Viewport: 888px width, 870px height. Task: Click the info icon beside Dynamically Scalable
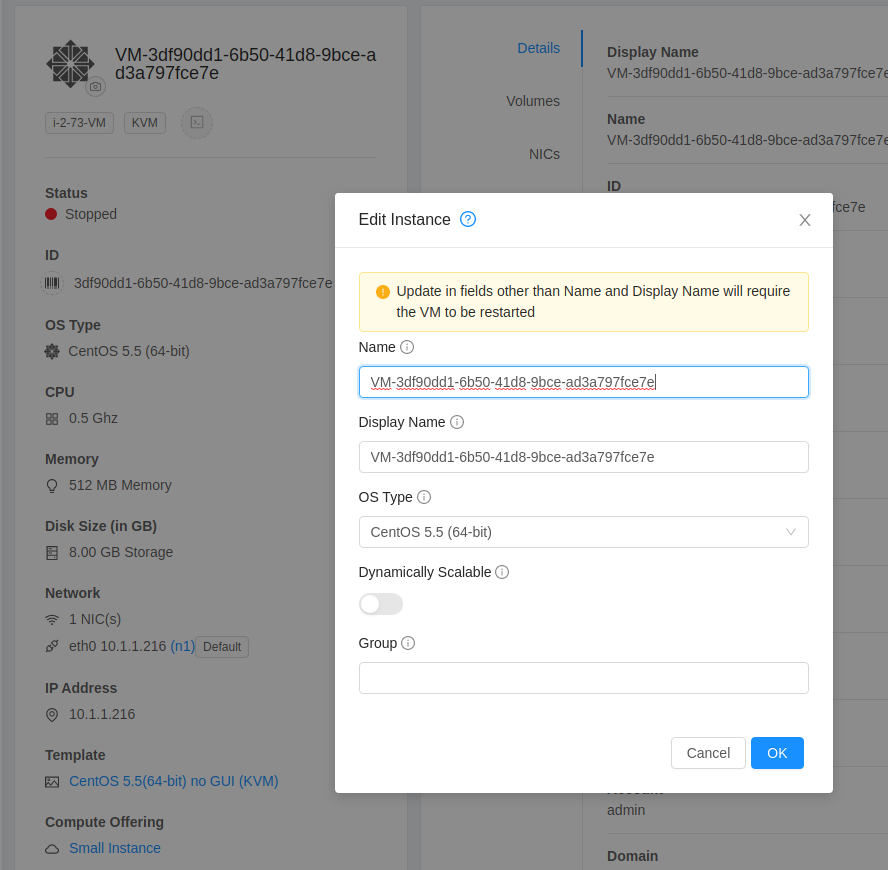pos(502,572)
